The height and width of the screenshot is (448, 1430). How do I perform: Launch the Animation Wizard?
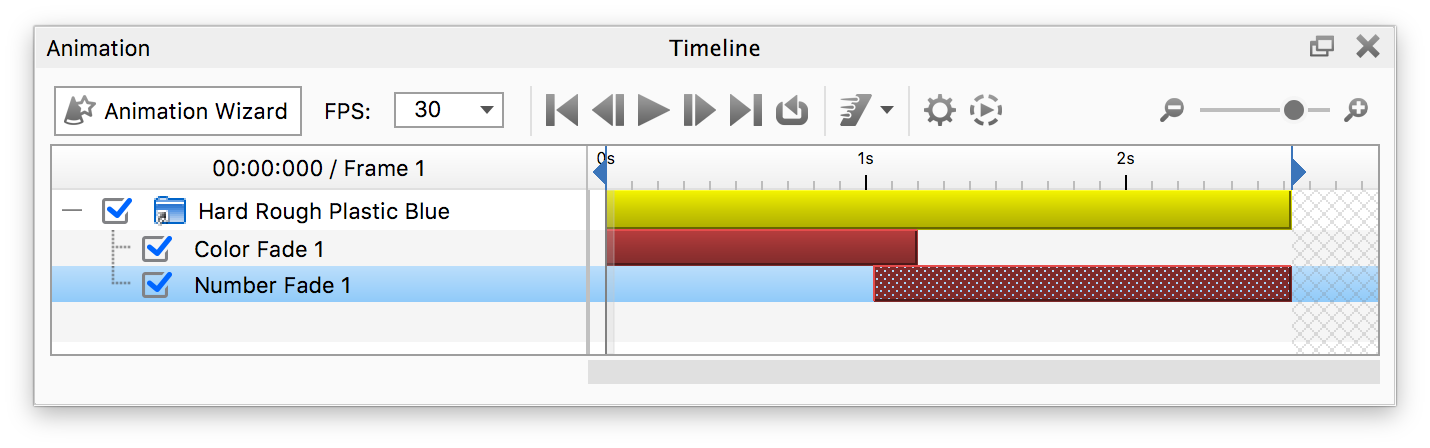[x=178, y=110]
